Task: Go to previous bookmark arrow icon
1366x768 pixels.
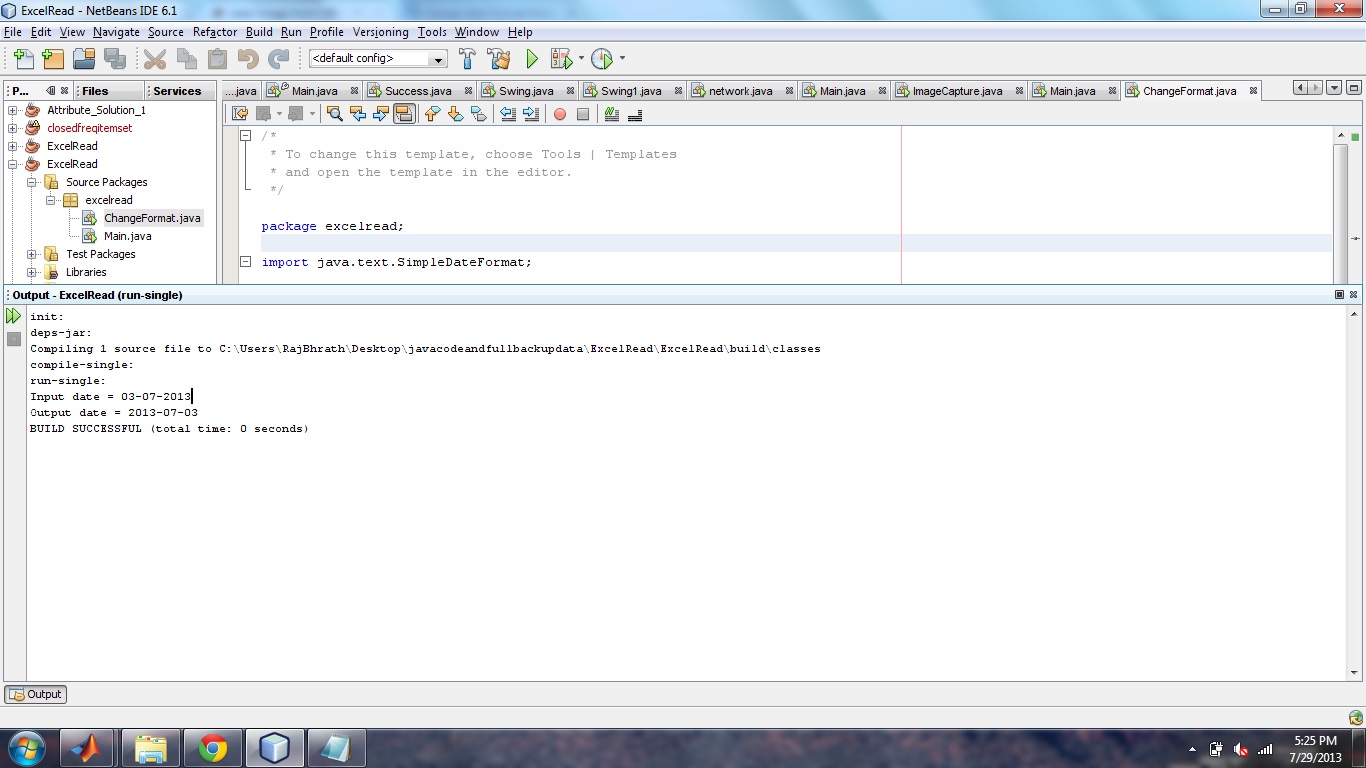Action: point(432,114)
